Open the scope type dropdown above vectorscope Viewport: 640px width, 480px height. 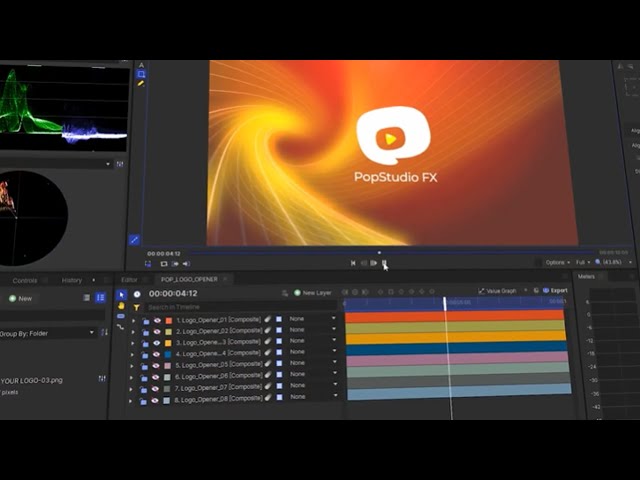click(108, 164)
